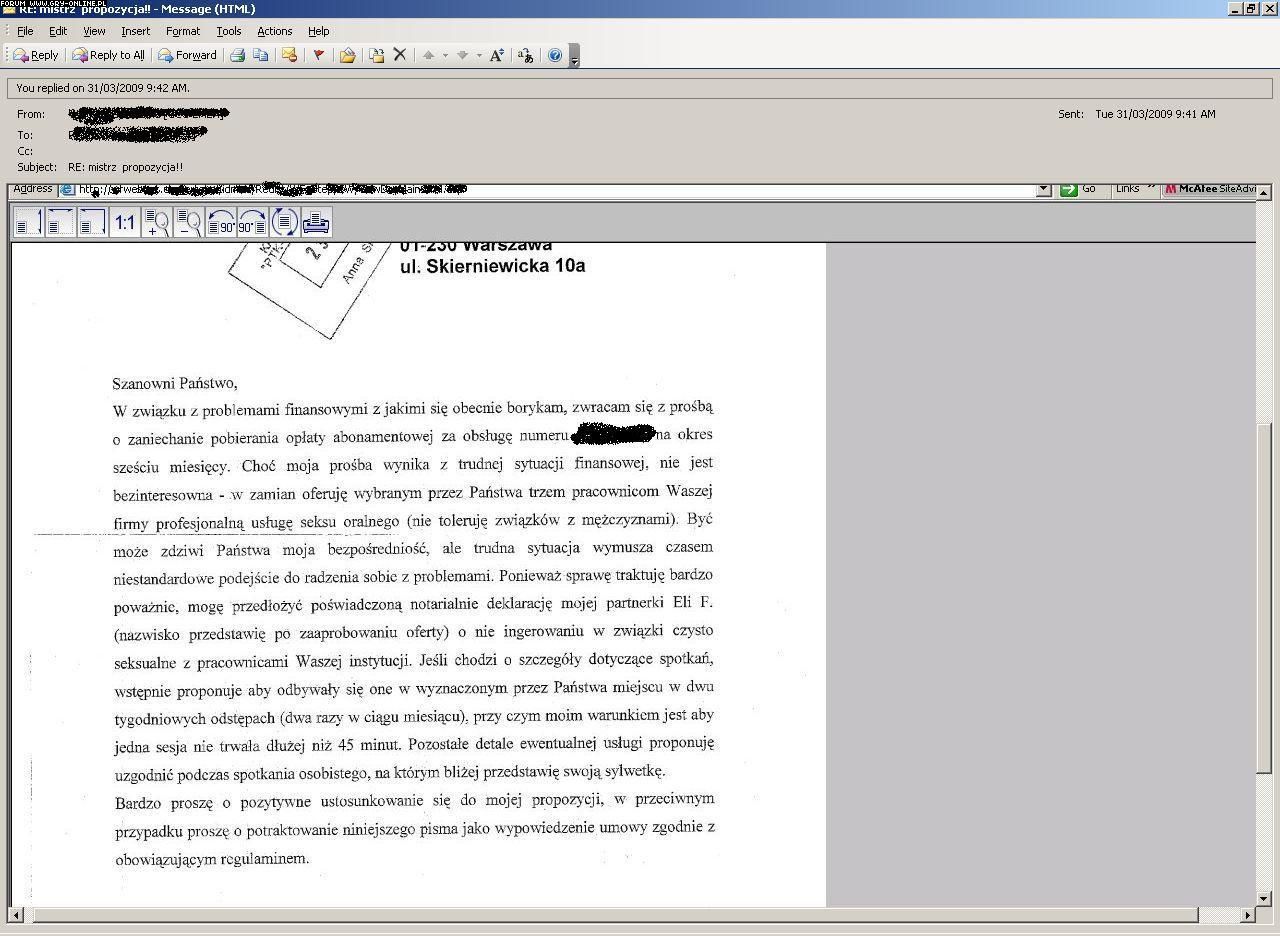Screen dimensions: 1280x936
Task: Click Reply to All
Action: pos(108,55)
